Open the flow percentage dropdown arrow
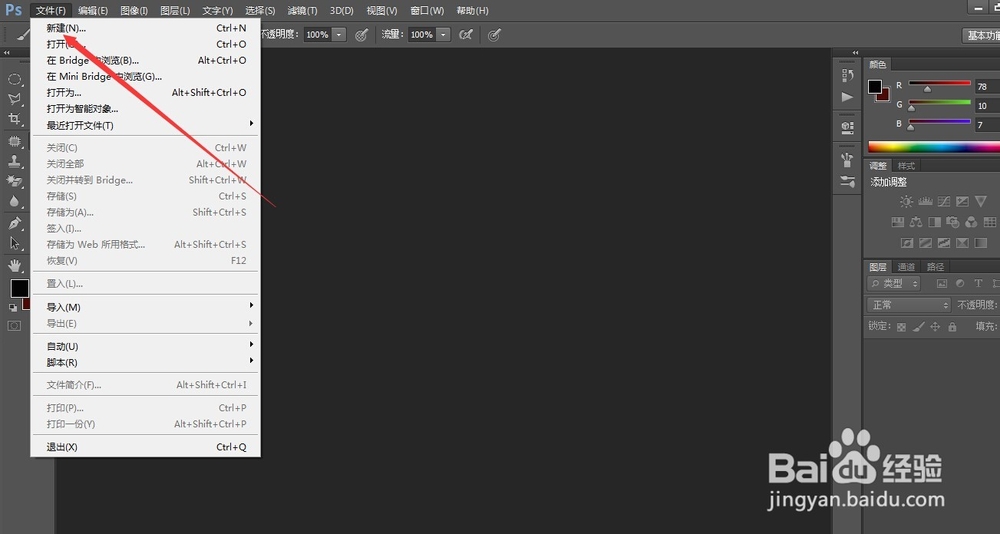This screenshot has height=534, width=1000. (x=444, y=35)
